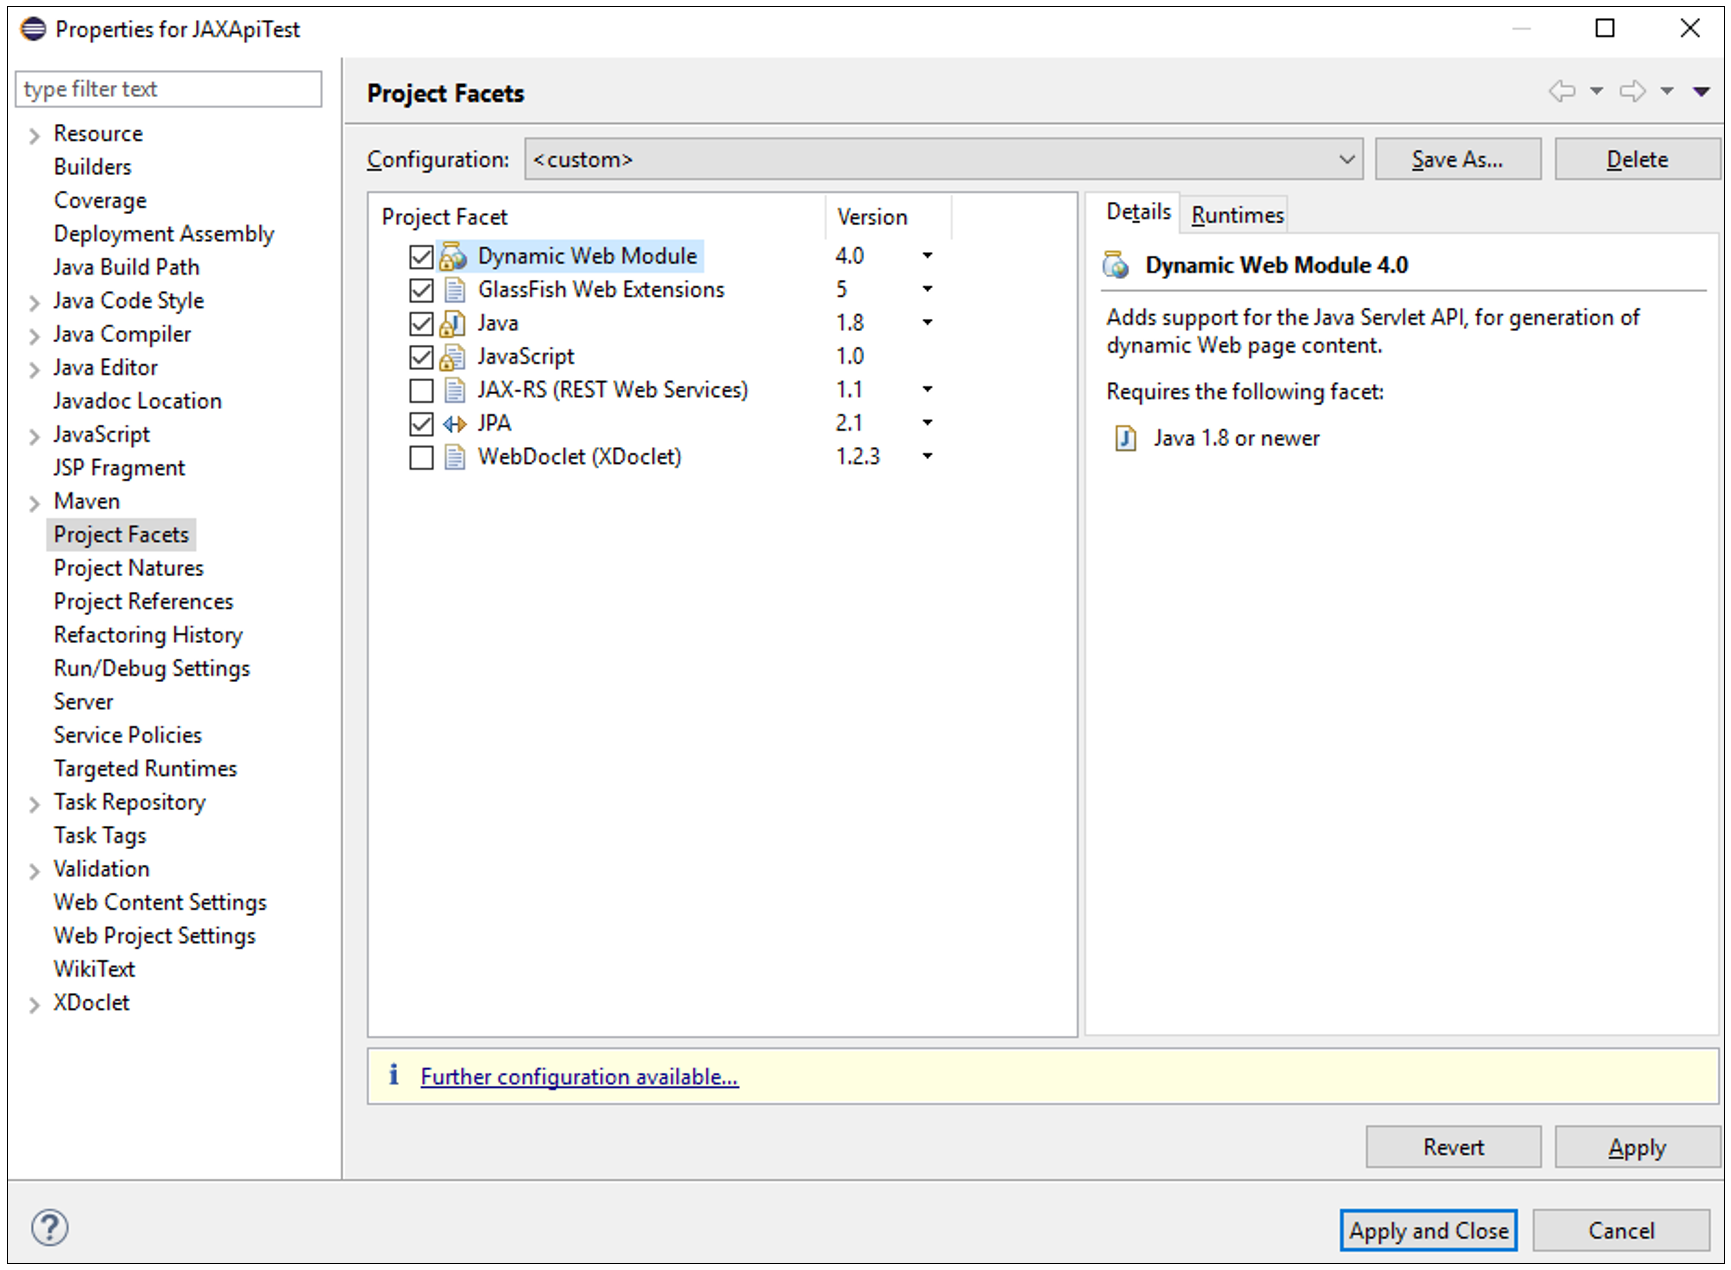Click the Java facet icon
1731x1270 pixels.
coord(454,324)
